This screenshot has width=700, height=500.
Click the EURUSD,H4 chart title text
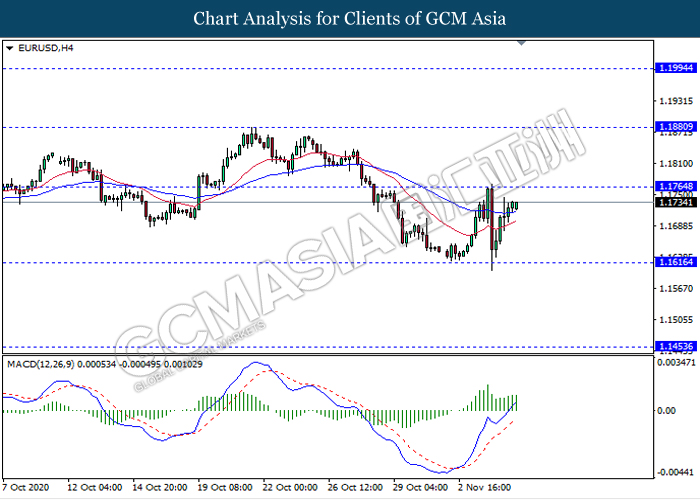46,48
